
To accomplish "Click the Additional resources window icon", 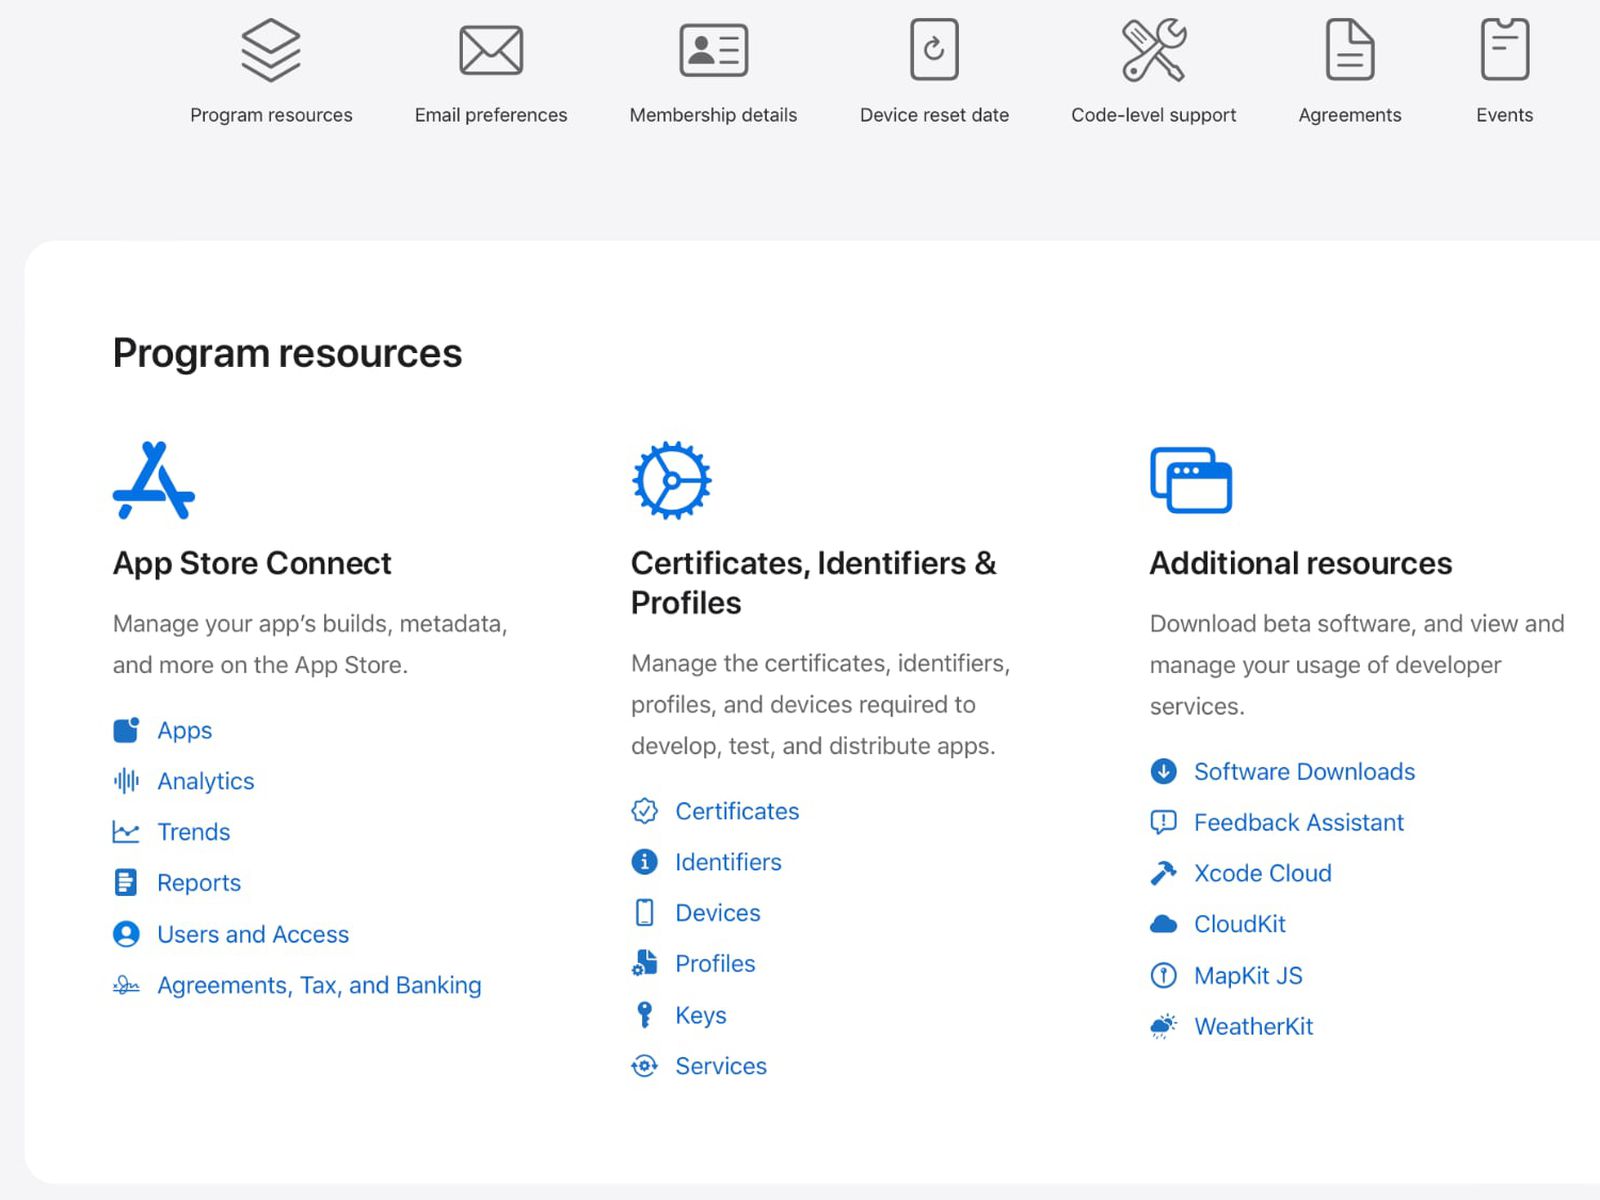I will [1191, 480].
